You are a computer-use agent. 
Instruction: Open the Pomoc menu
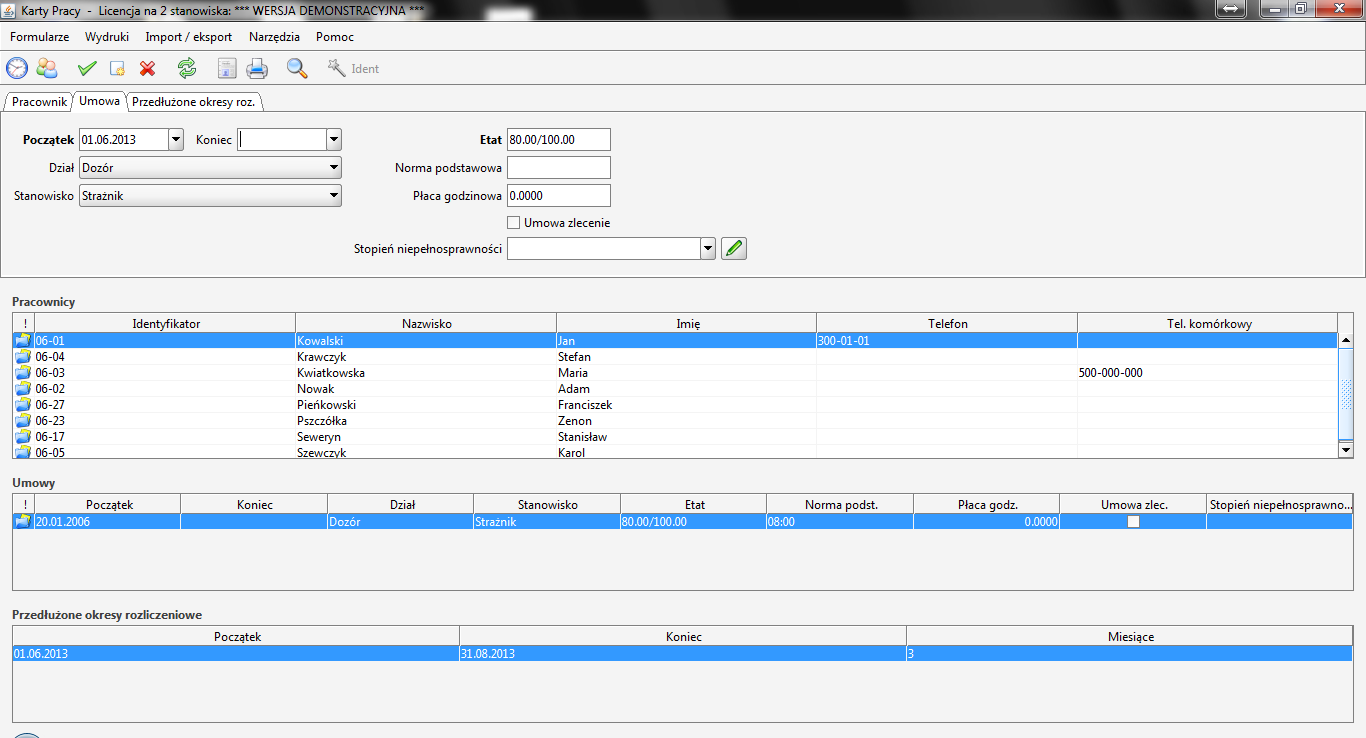click(x=335, y=37)
